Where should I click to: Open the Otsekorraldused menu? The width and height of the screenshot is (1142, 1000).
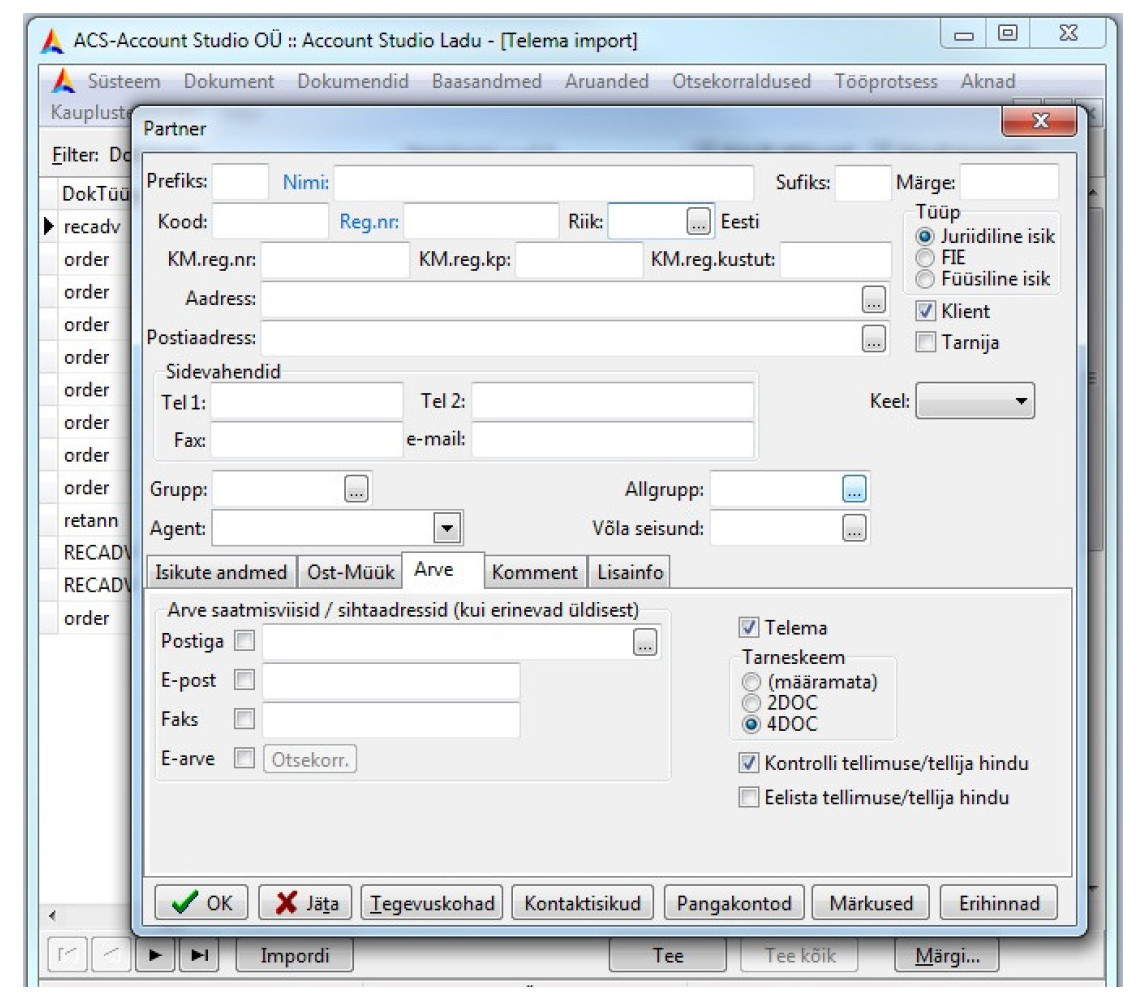click(741, 82)
